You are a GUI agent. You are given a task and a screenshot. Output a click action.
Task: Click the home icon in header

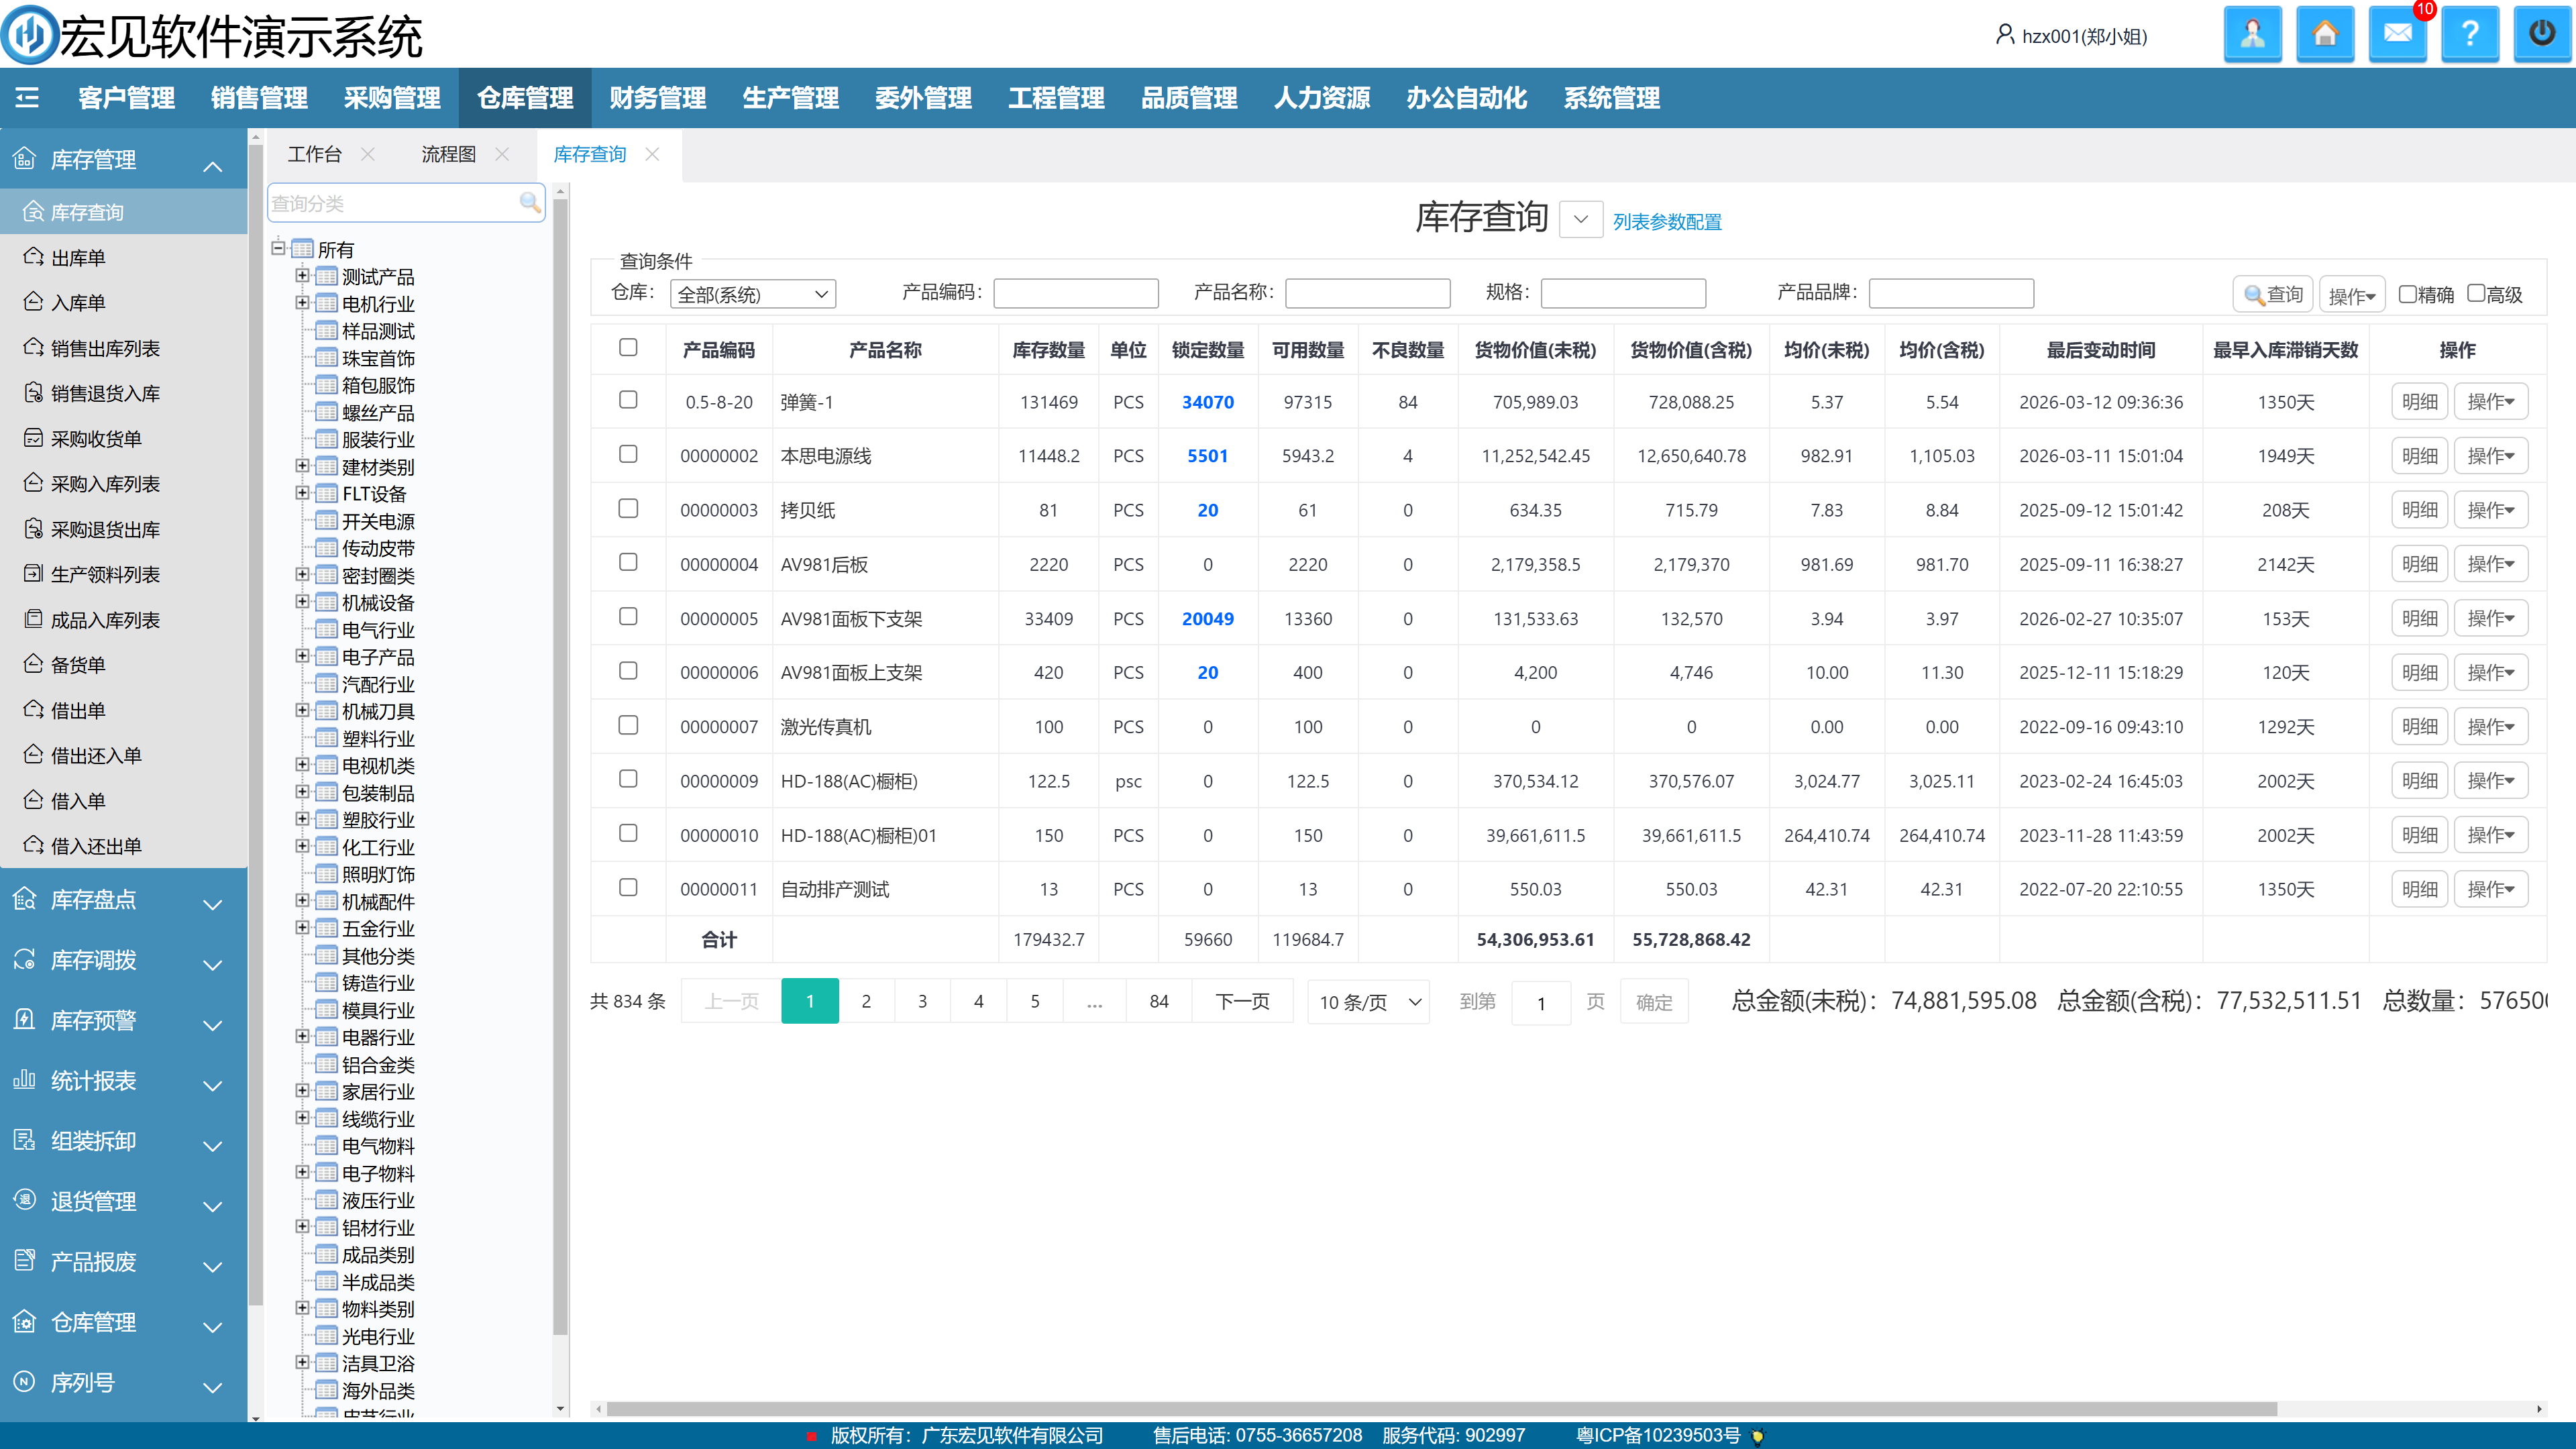(x=2325, y=35)
